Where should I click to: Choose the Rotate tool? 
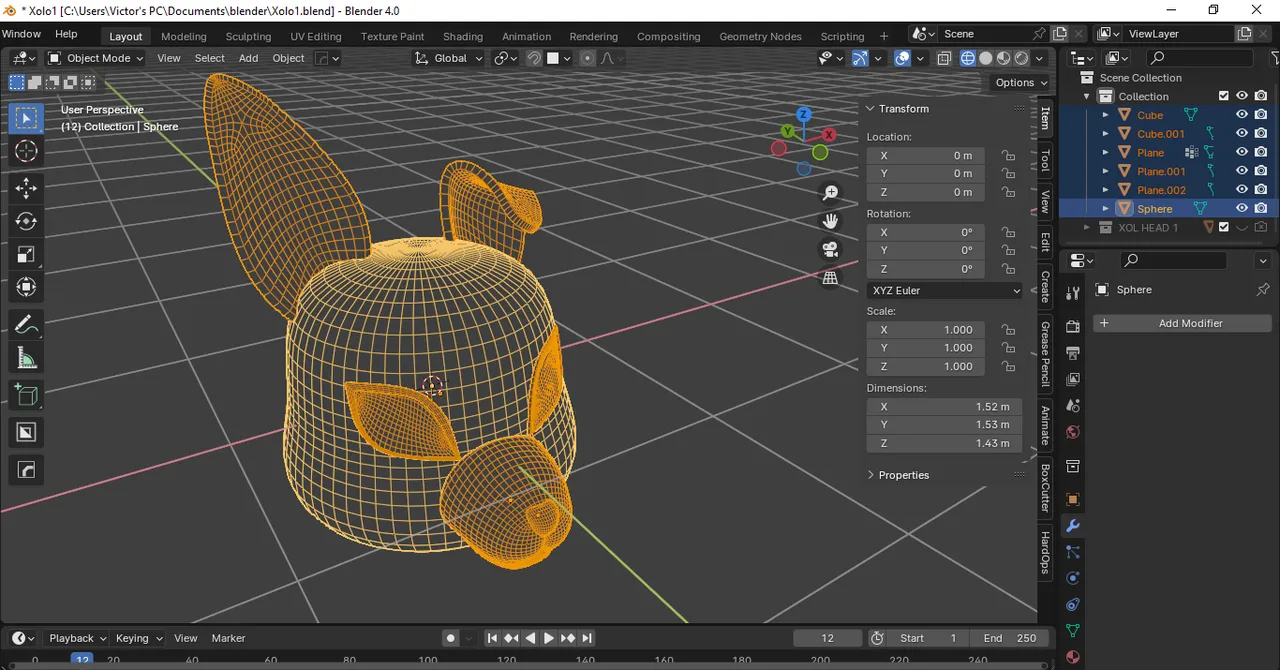click(27, 221)
